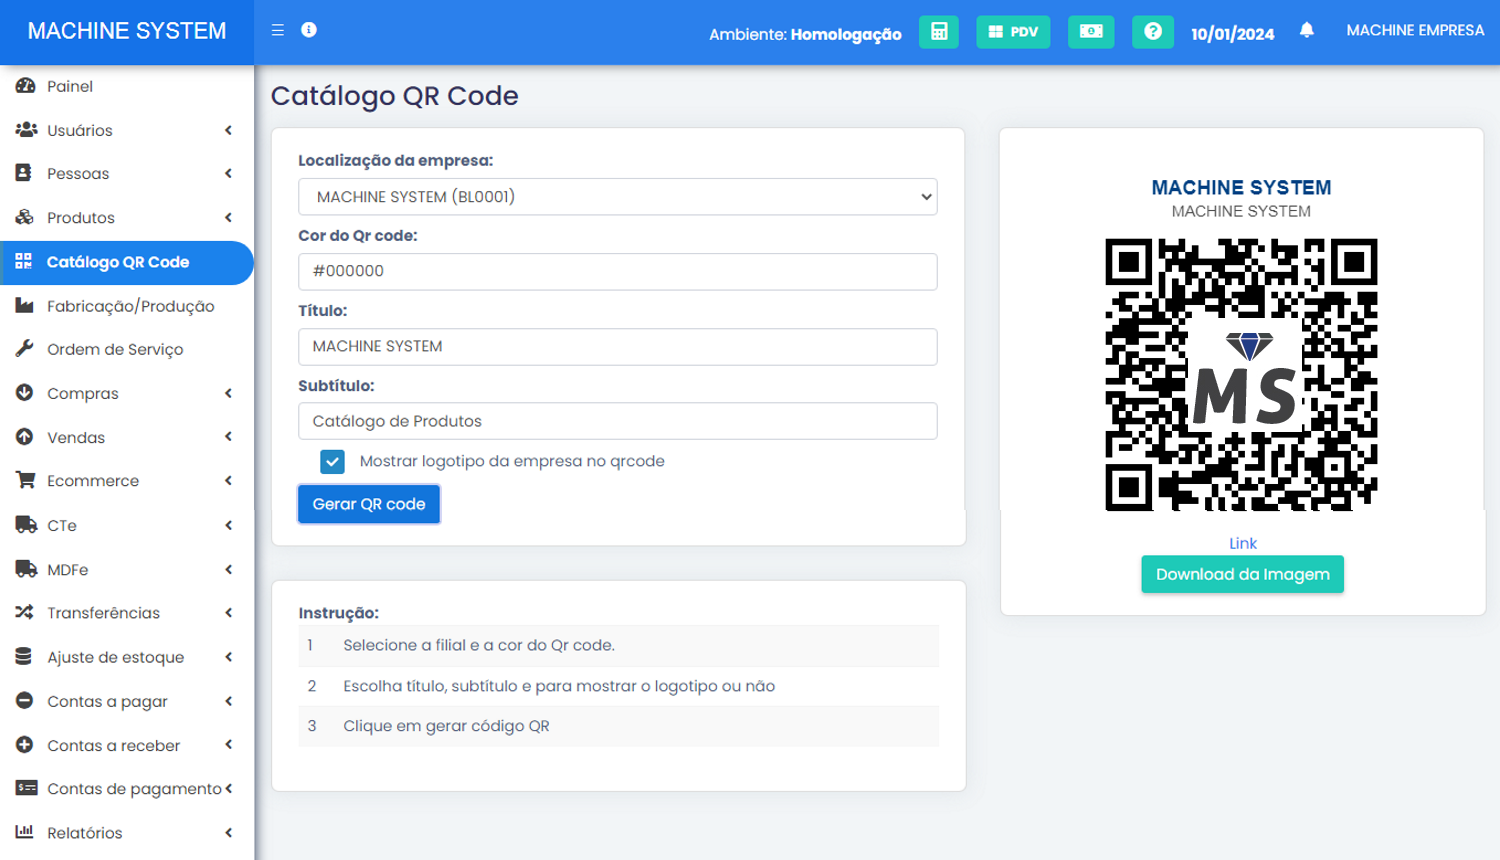Click the cash money icon button
1500x860 pixels.
[1091, 32]
